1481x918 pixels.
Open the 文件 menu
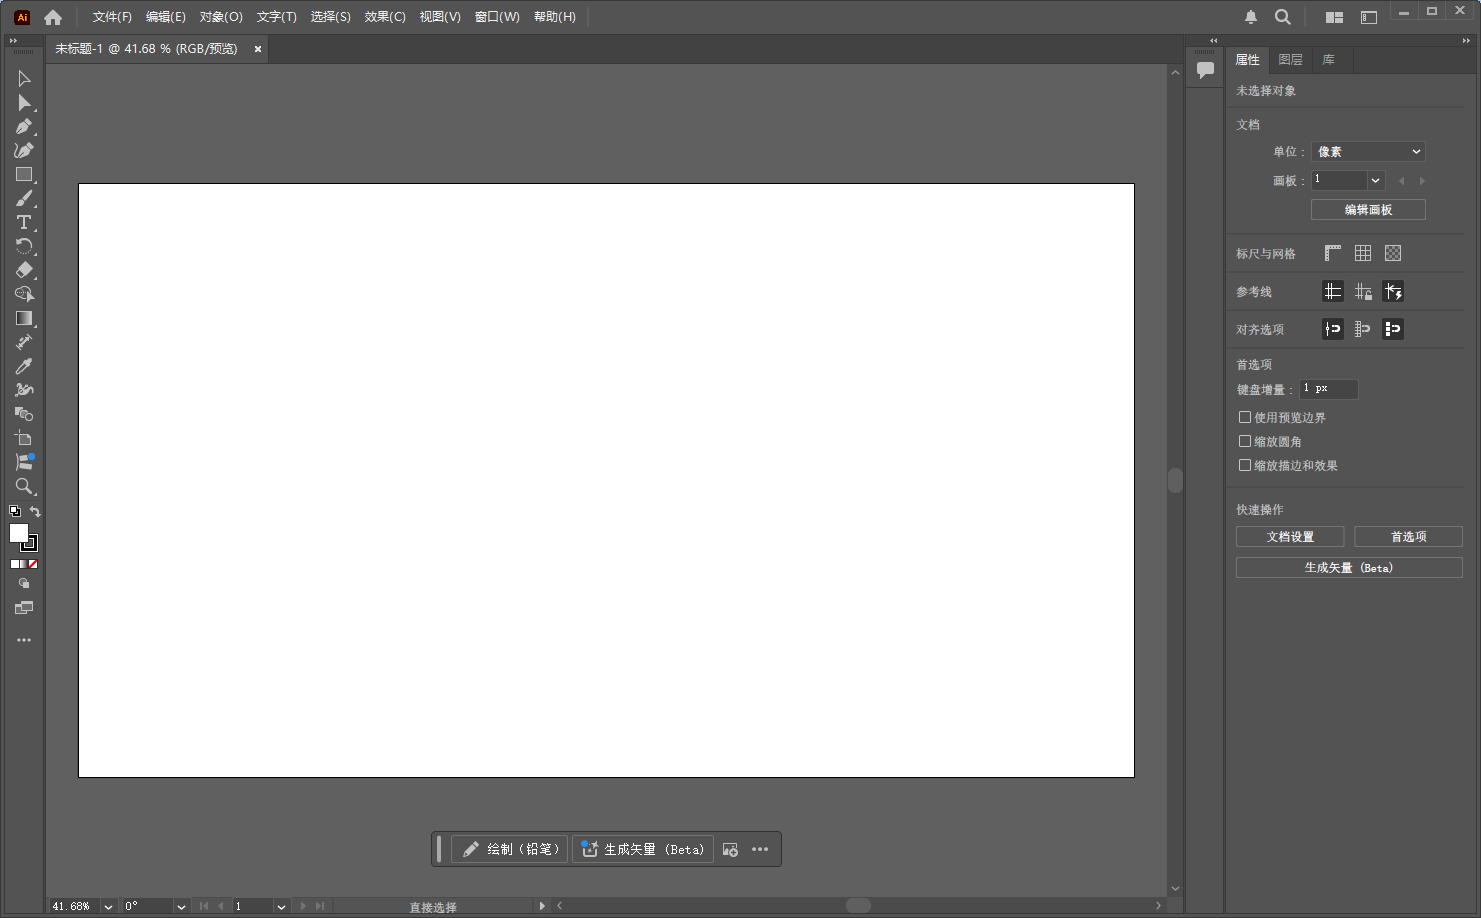(110, 16)
